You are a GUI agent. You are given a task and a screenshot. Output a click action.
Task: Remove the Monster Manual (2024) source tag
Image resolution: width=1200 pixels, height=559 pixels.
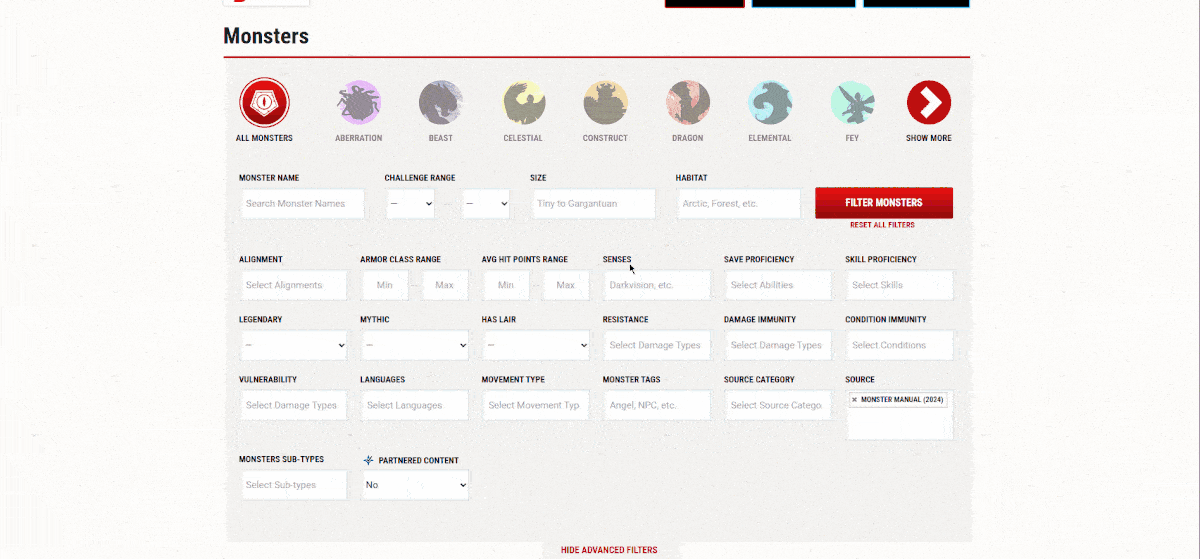pos(854,400)
